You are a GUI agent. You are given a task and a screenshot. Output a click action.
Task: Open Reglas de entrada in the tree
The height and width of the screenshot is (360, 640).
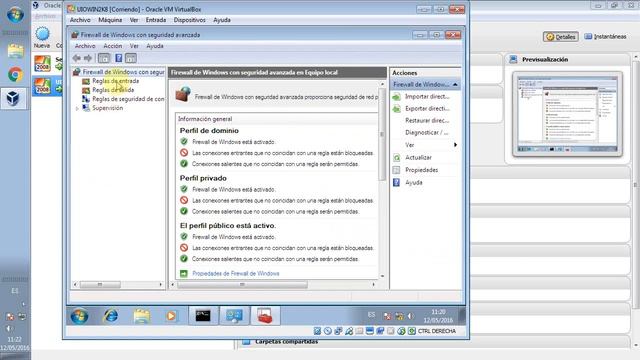click(116, 81)
